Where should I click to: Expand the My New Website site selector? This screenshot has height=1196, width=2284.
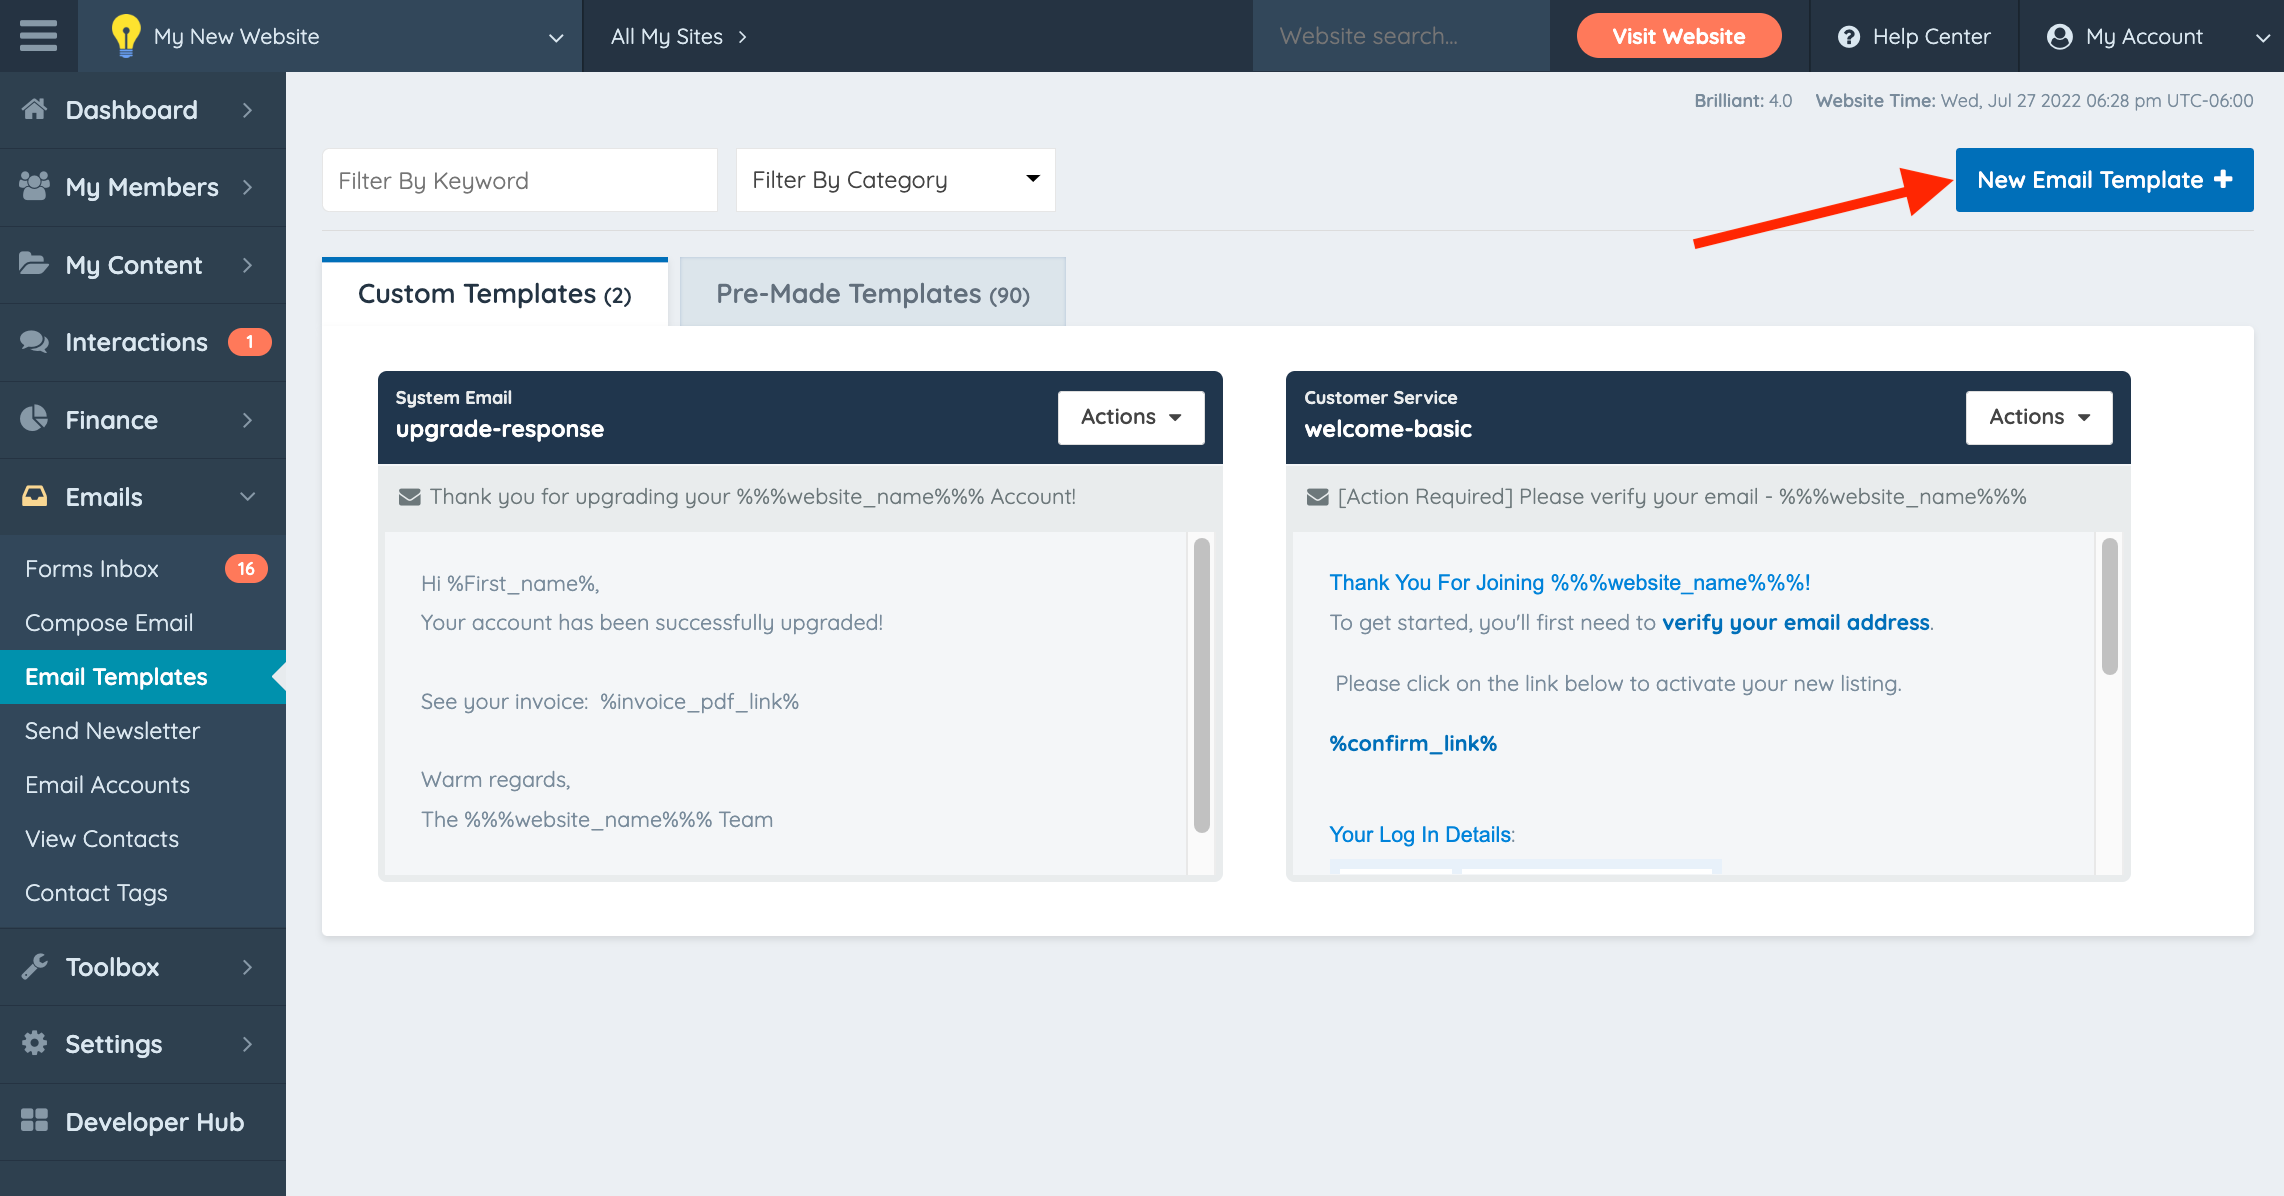tap(556, 38)
